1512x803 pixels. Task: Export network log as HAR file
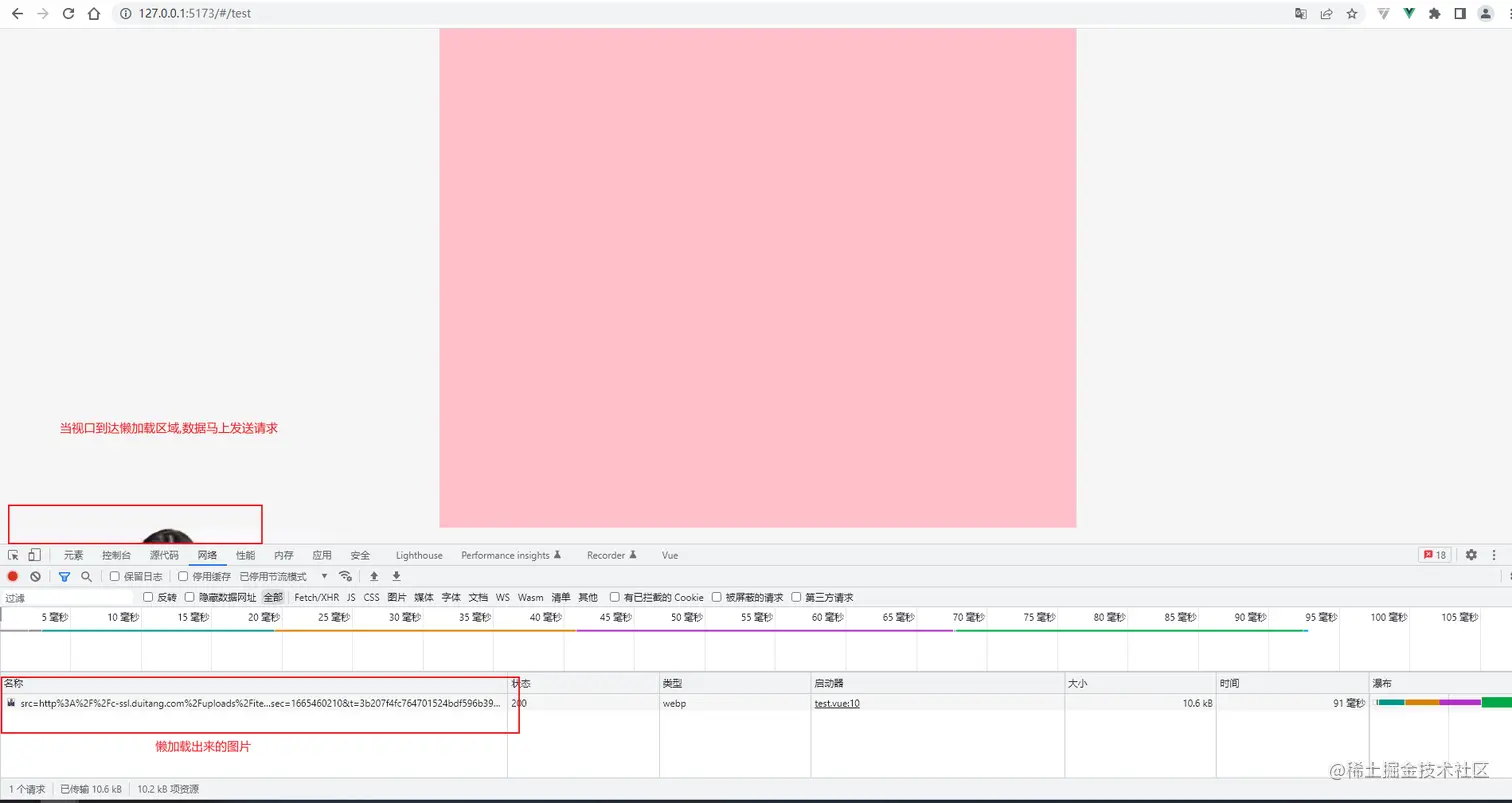[x=394, y=577]
